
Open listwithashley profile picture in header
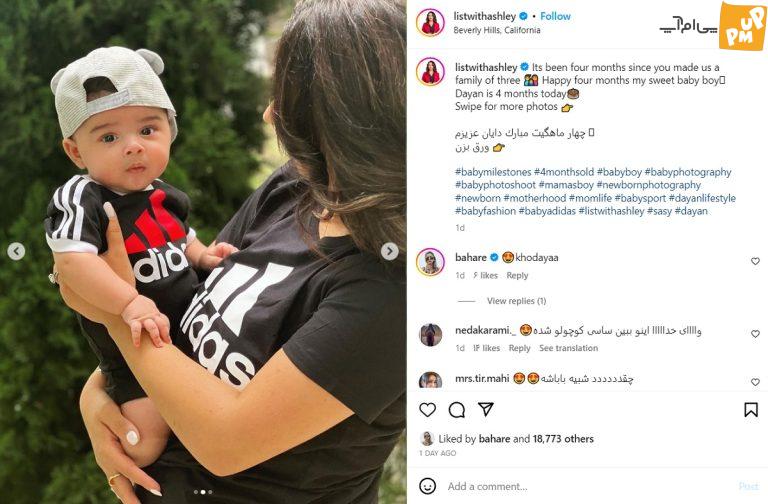click(x=430, y=22)
